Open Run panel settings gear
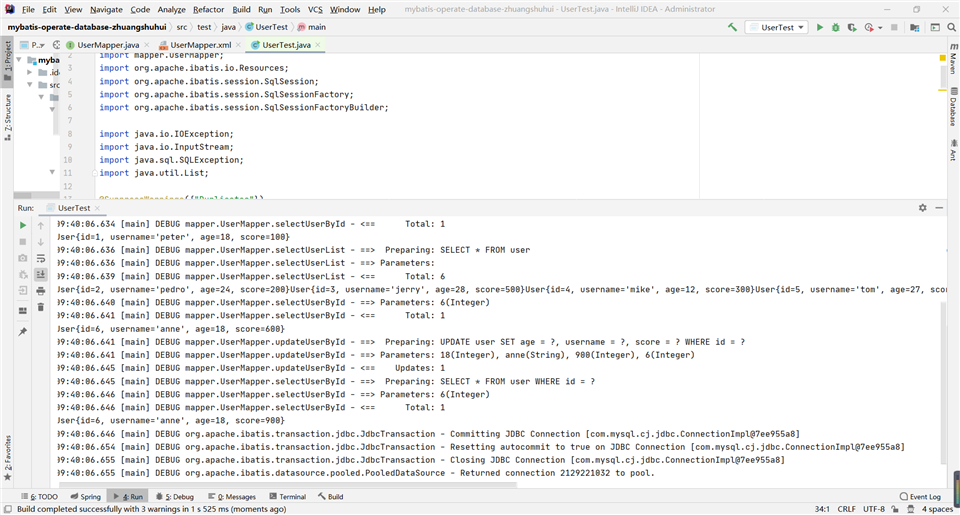 [923, 208]
